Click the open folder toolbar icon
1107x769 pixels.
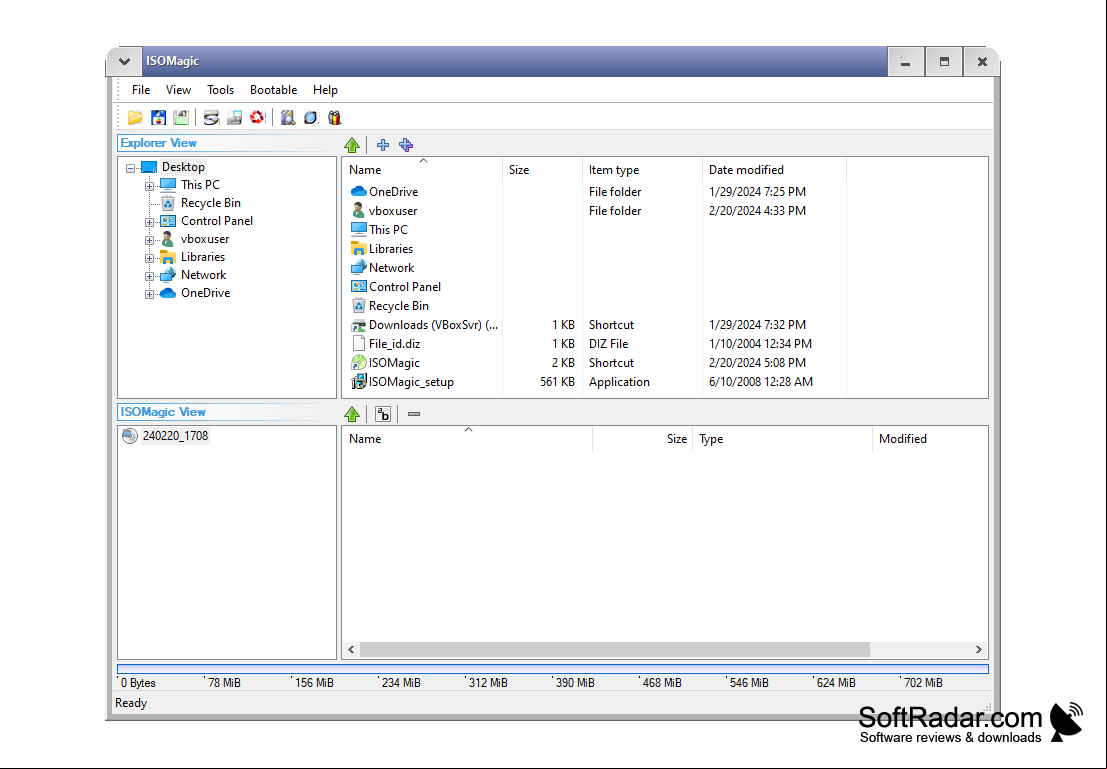pos(135,118)
